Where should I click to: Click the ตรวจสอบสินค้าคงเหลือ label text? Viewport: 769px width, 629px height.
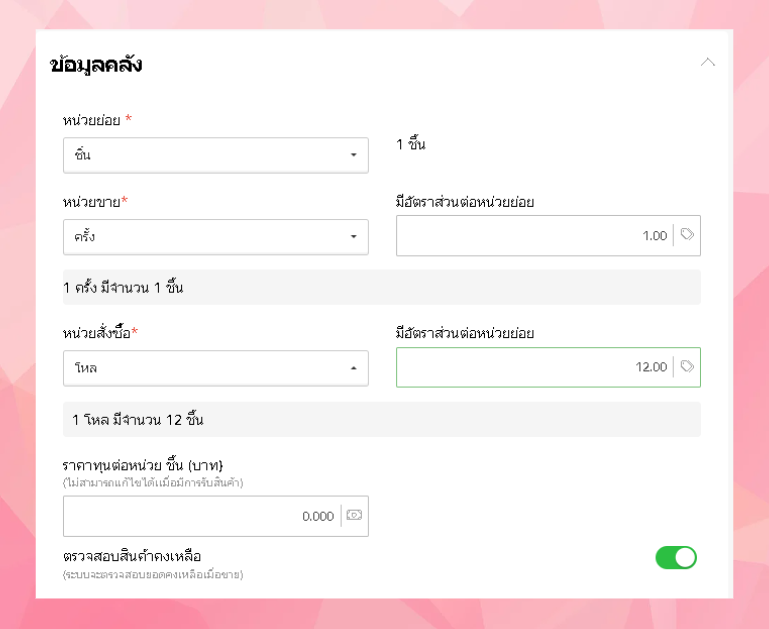tap(133, 556)
